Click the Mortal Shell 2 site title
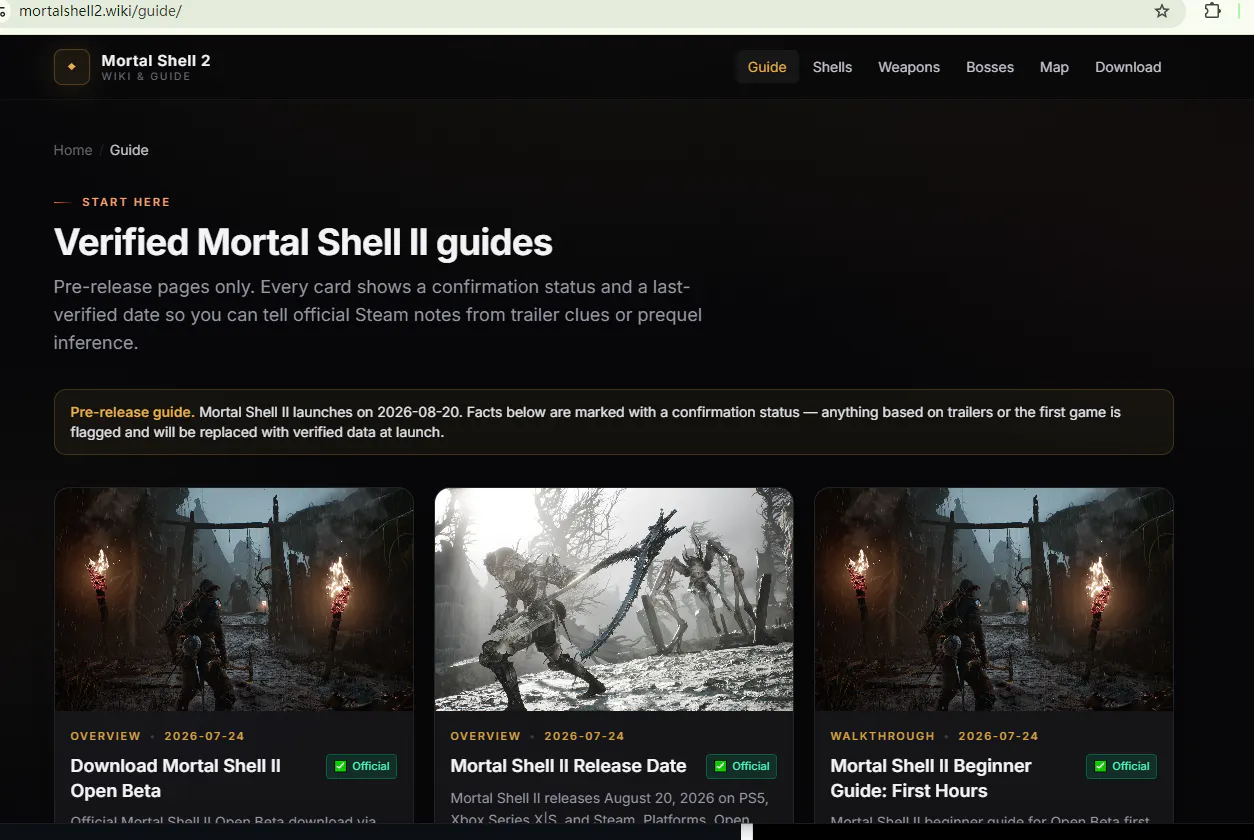 coord(156,60)
